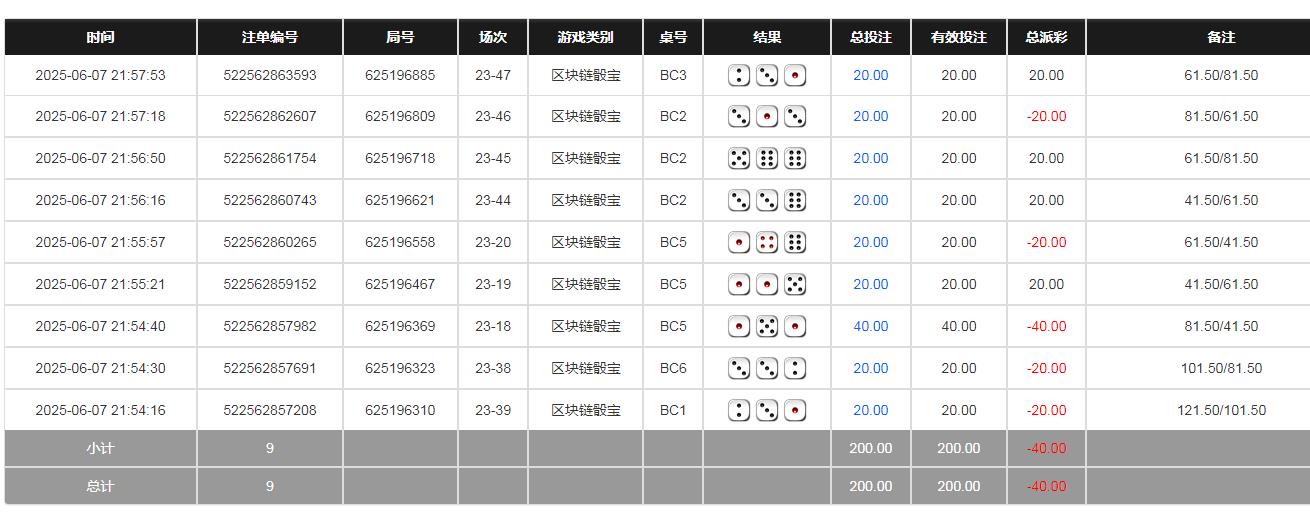Click the two die in round 625196885
The height and width of the screenshot is (527, 1310).
(x=739, y=75)
